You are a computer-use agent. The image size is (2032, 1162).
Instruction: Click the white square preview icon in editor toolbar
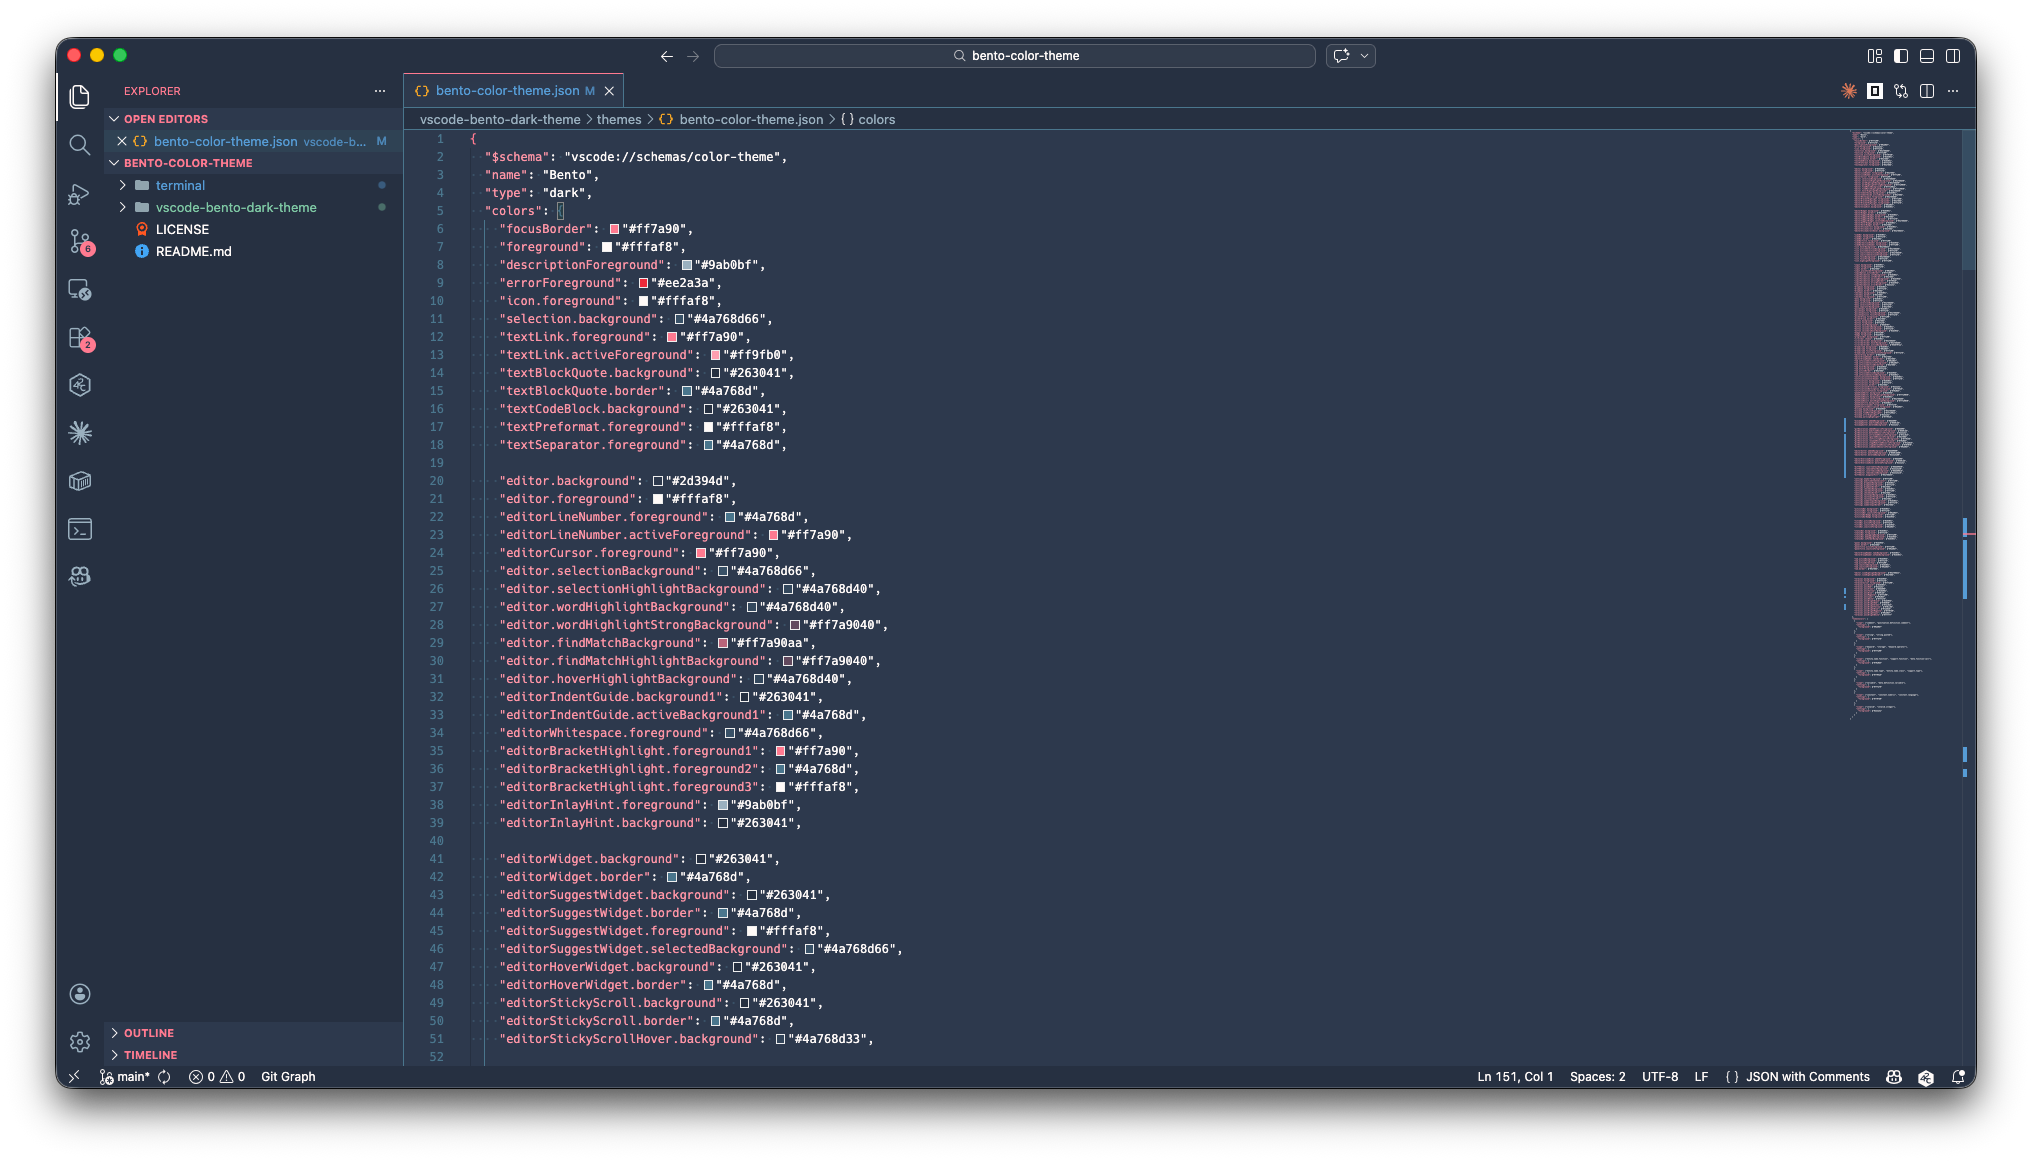(1875, 91)
